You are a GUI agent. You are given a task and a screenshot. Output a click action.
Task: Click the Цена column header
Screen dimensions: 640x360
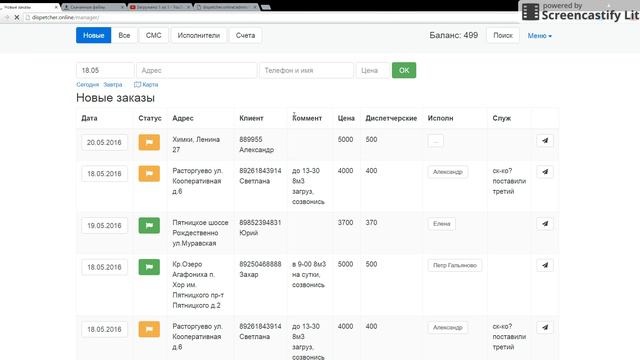click(346, 118)
